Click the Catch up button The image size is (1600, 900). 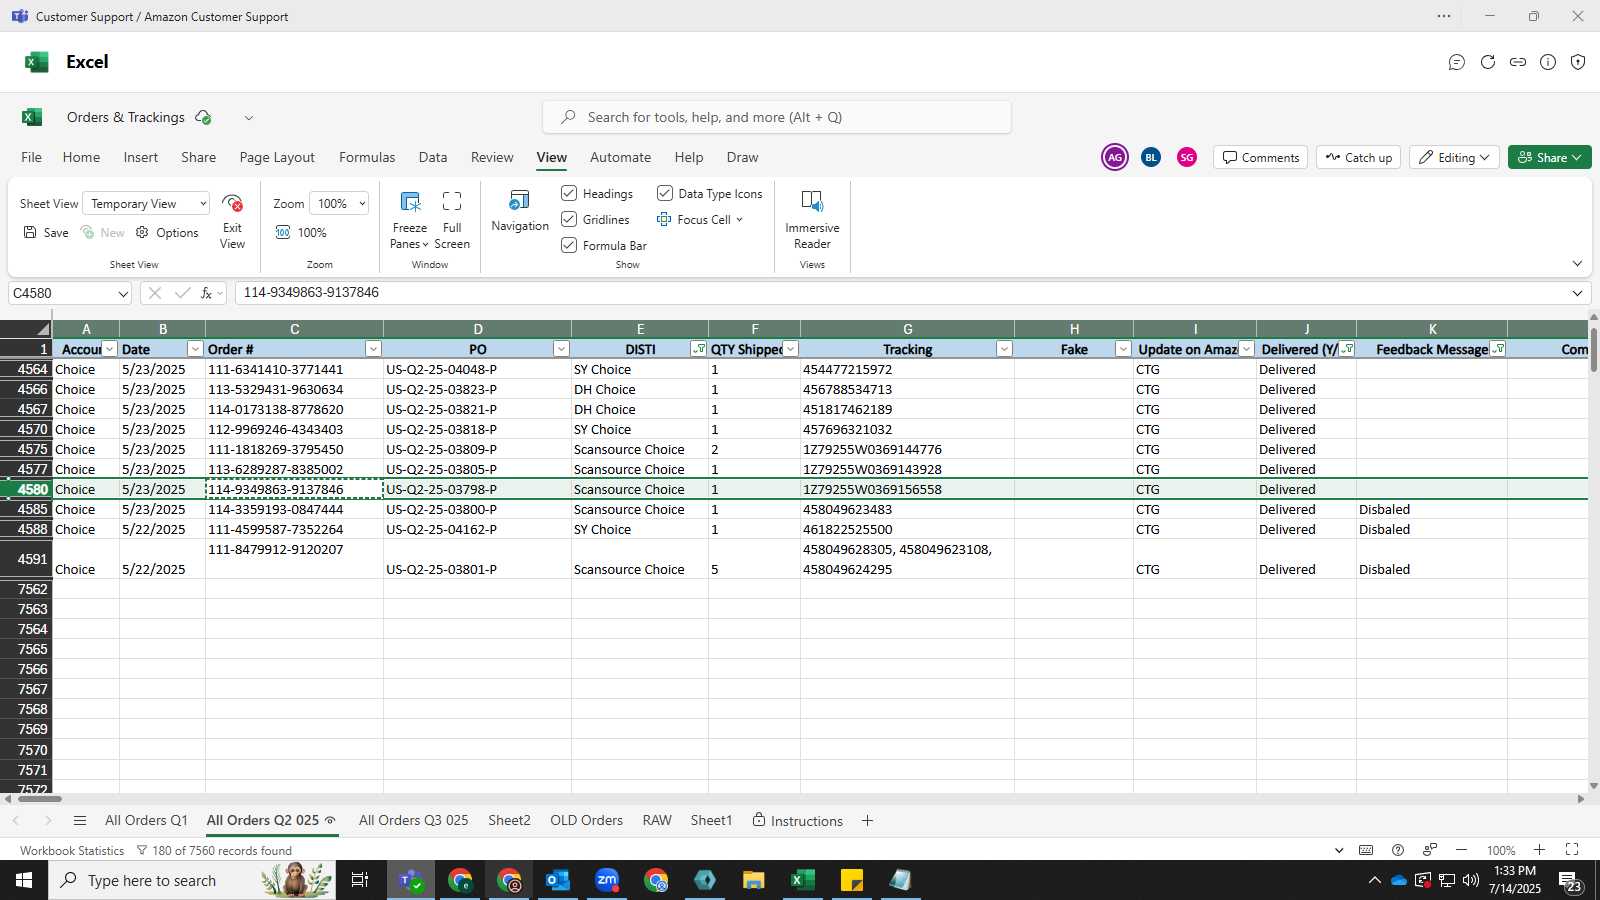(x=1359, y=158)
